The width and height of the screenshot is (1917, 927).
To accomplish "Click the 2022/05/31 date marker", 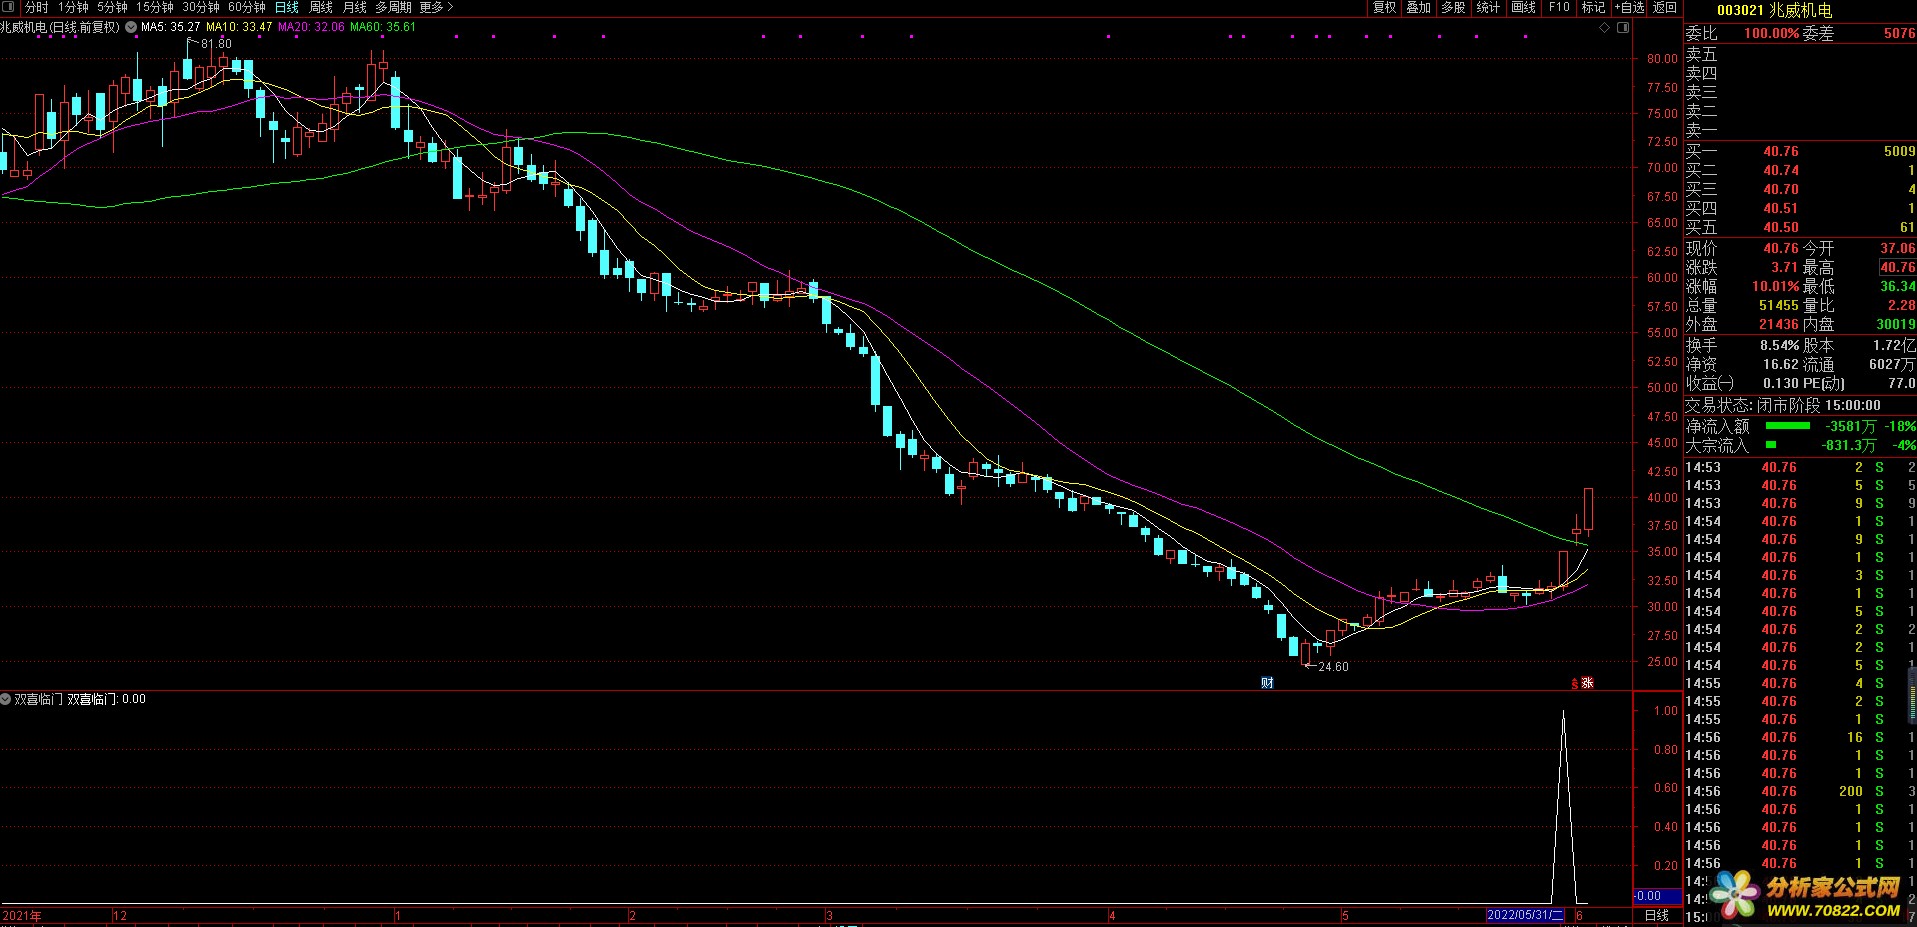I will (1524, 915).
